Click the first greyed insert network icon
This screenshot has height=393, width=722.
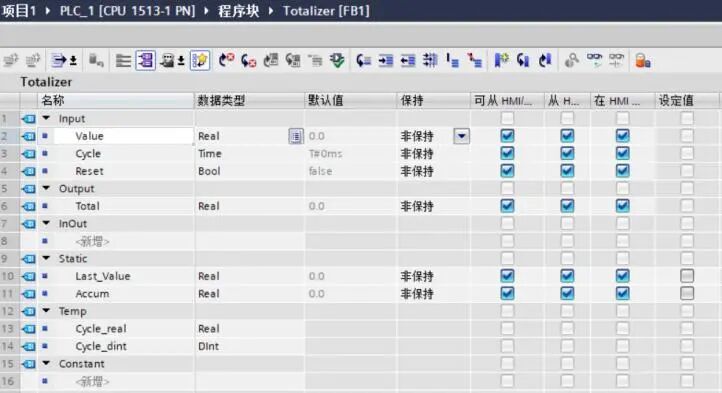[x=11, y=60]
